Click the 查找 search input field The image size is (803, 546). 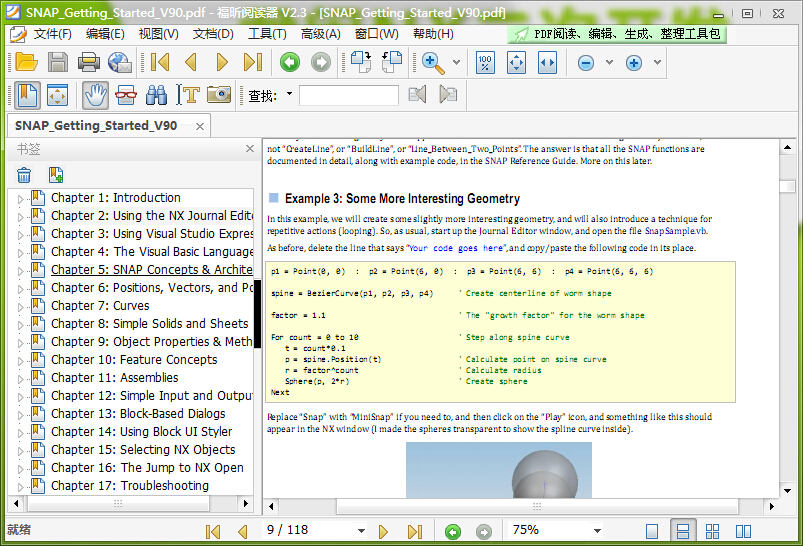(348, 96)
